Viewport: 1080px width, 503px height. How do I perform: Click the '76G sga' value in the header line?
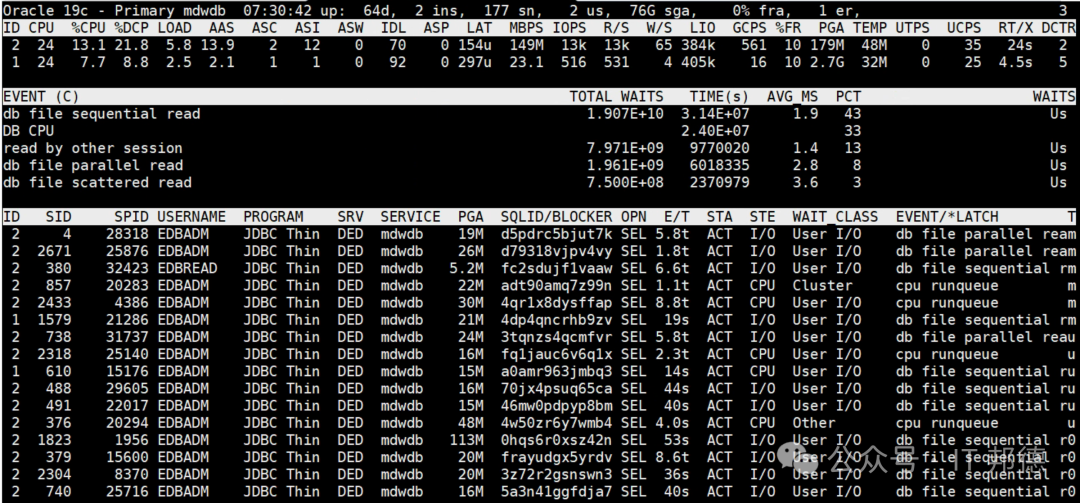(x=663, y=10)
